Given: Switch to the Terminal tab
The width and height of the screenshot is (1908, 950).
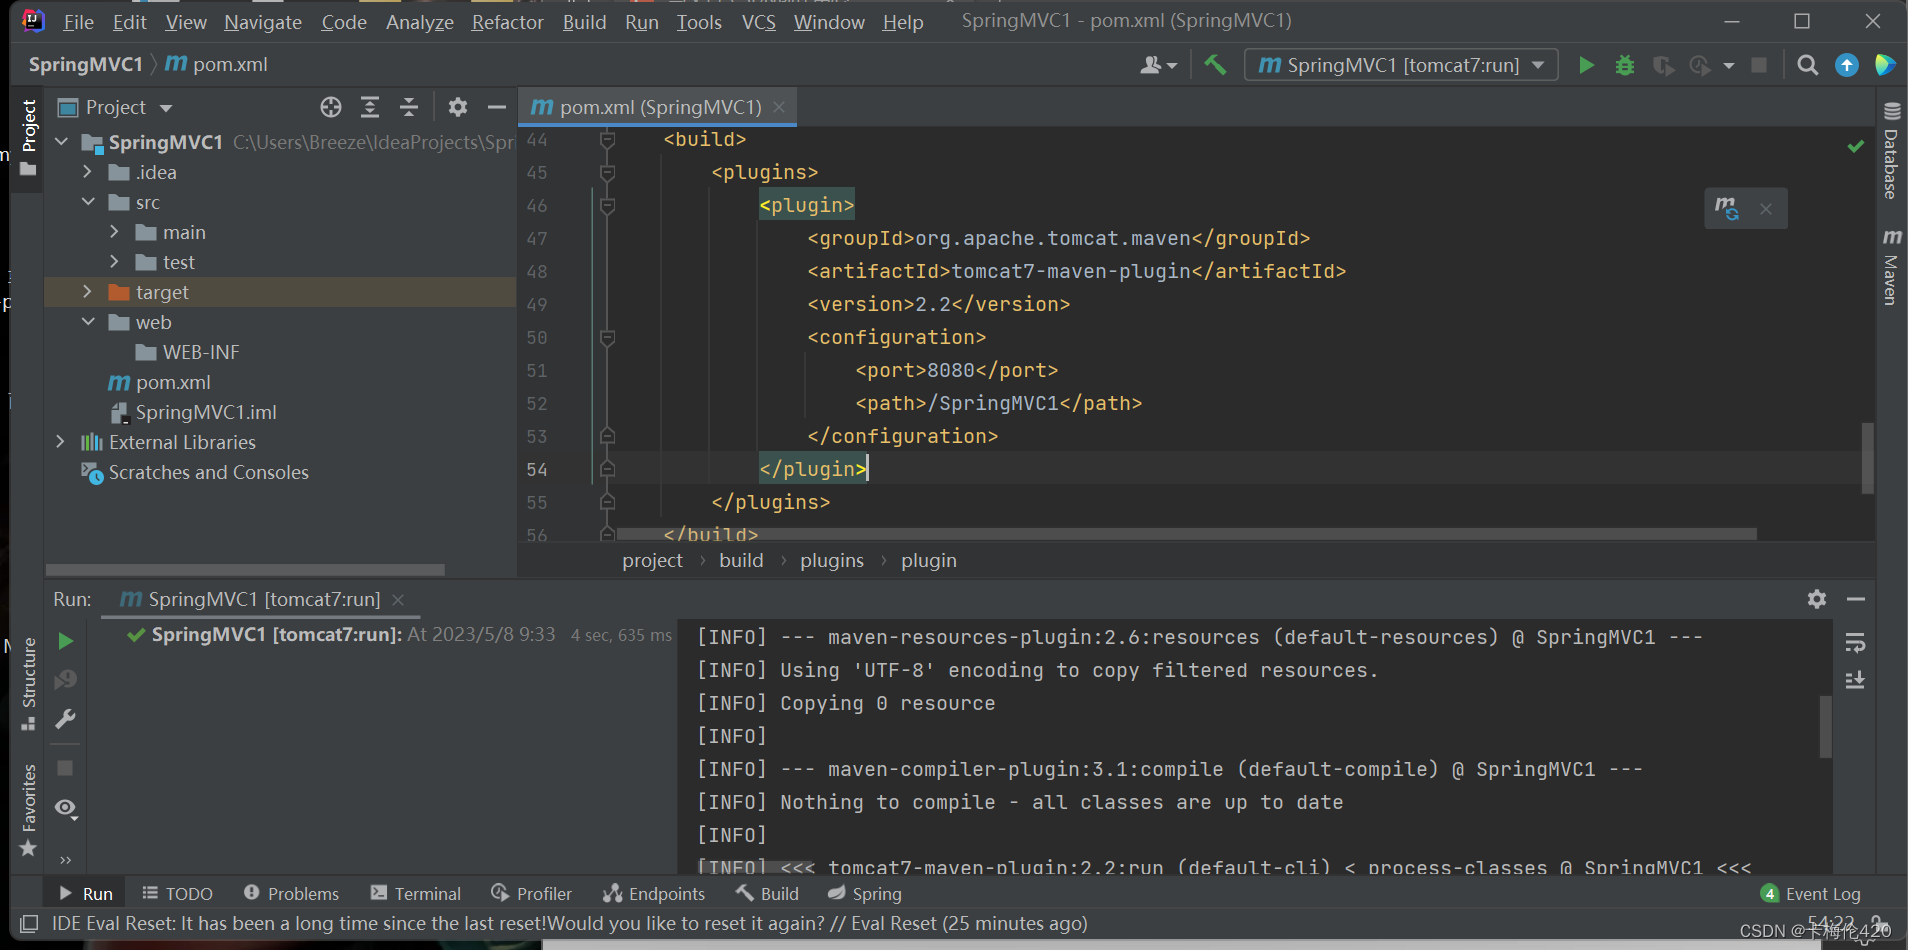Looking at the screenshot, I should 427,893.
